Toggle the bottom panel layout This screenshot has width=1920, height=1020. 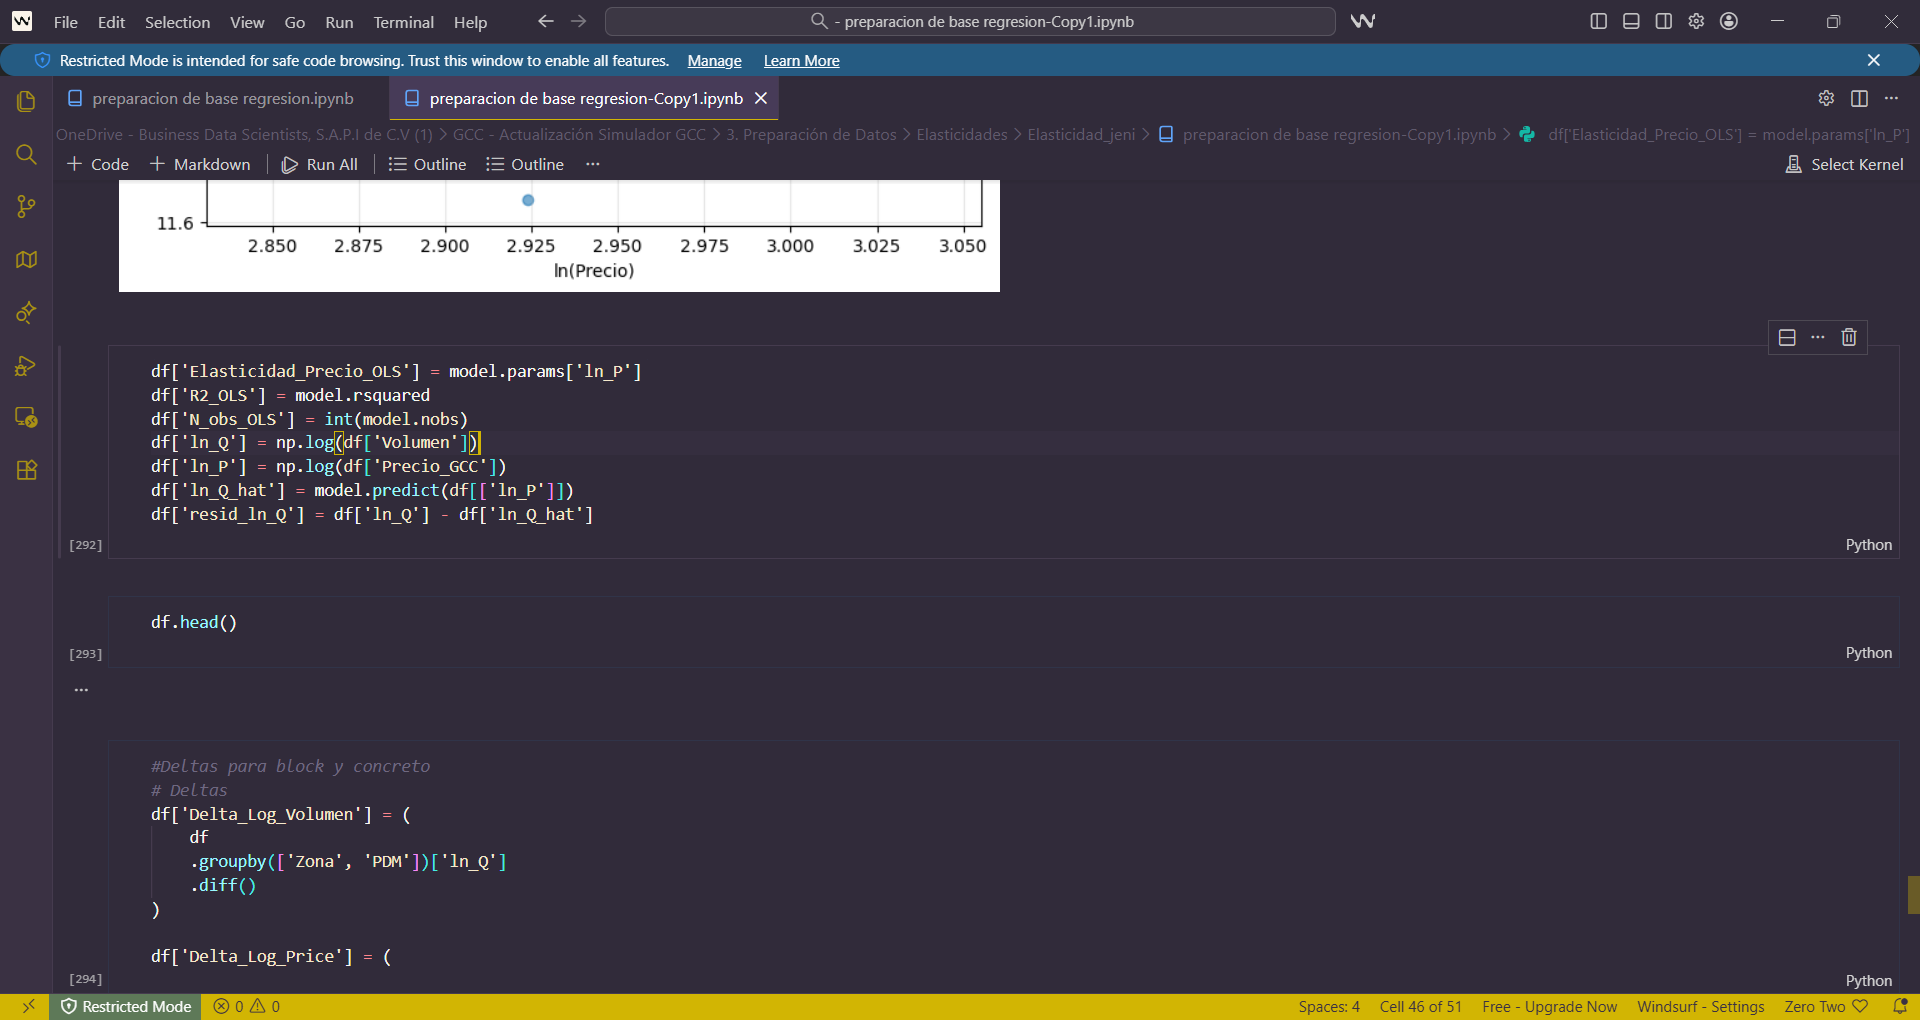coord(1631,21)
